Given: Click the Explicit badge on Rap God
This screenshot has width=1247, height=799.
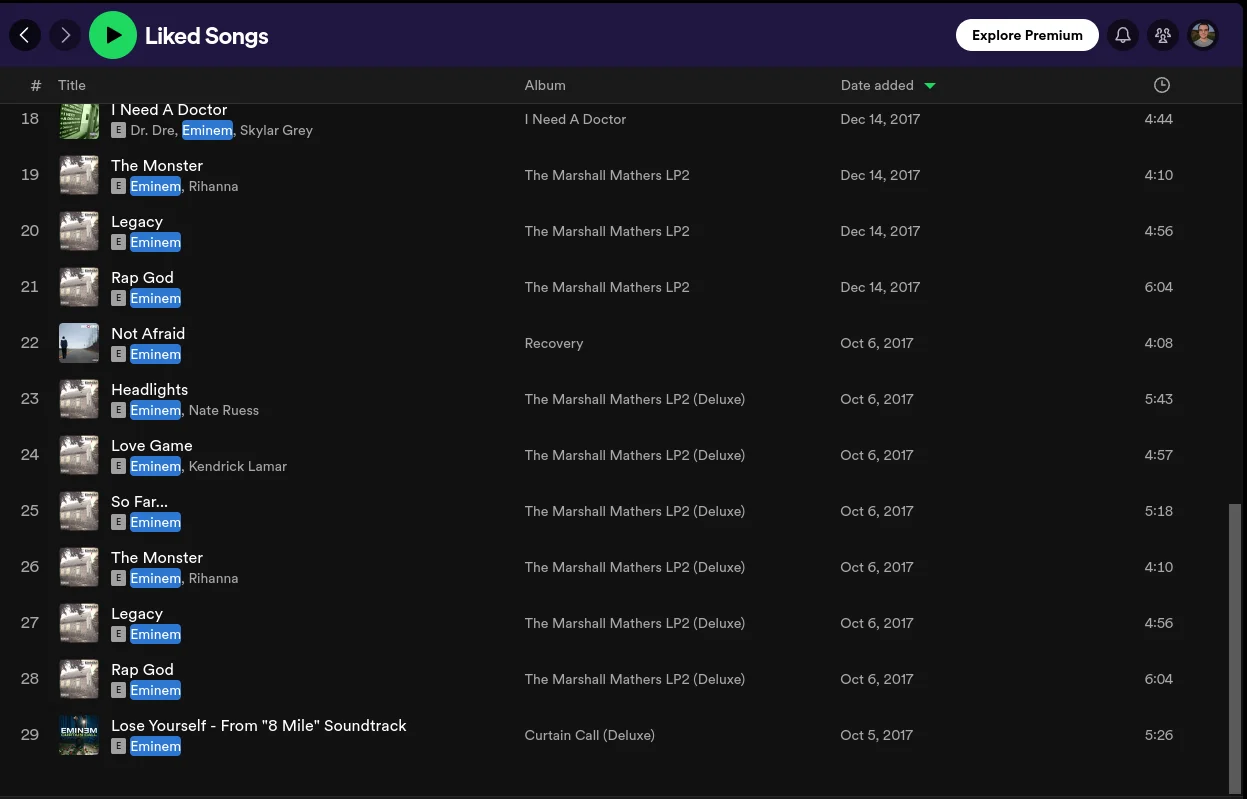Looking at the screenshot, I should click(x=118, y=298).
